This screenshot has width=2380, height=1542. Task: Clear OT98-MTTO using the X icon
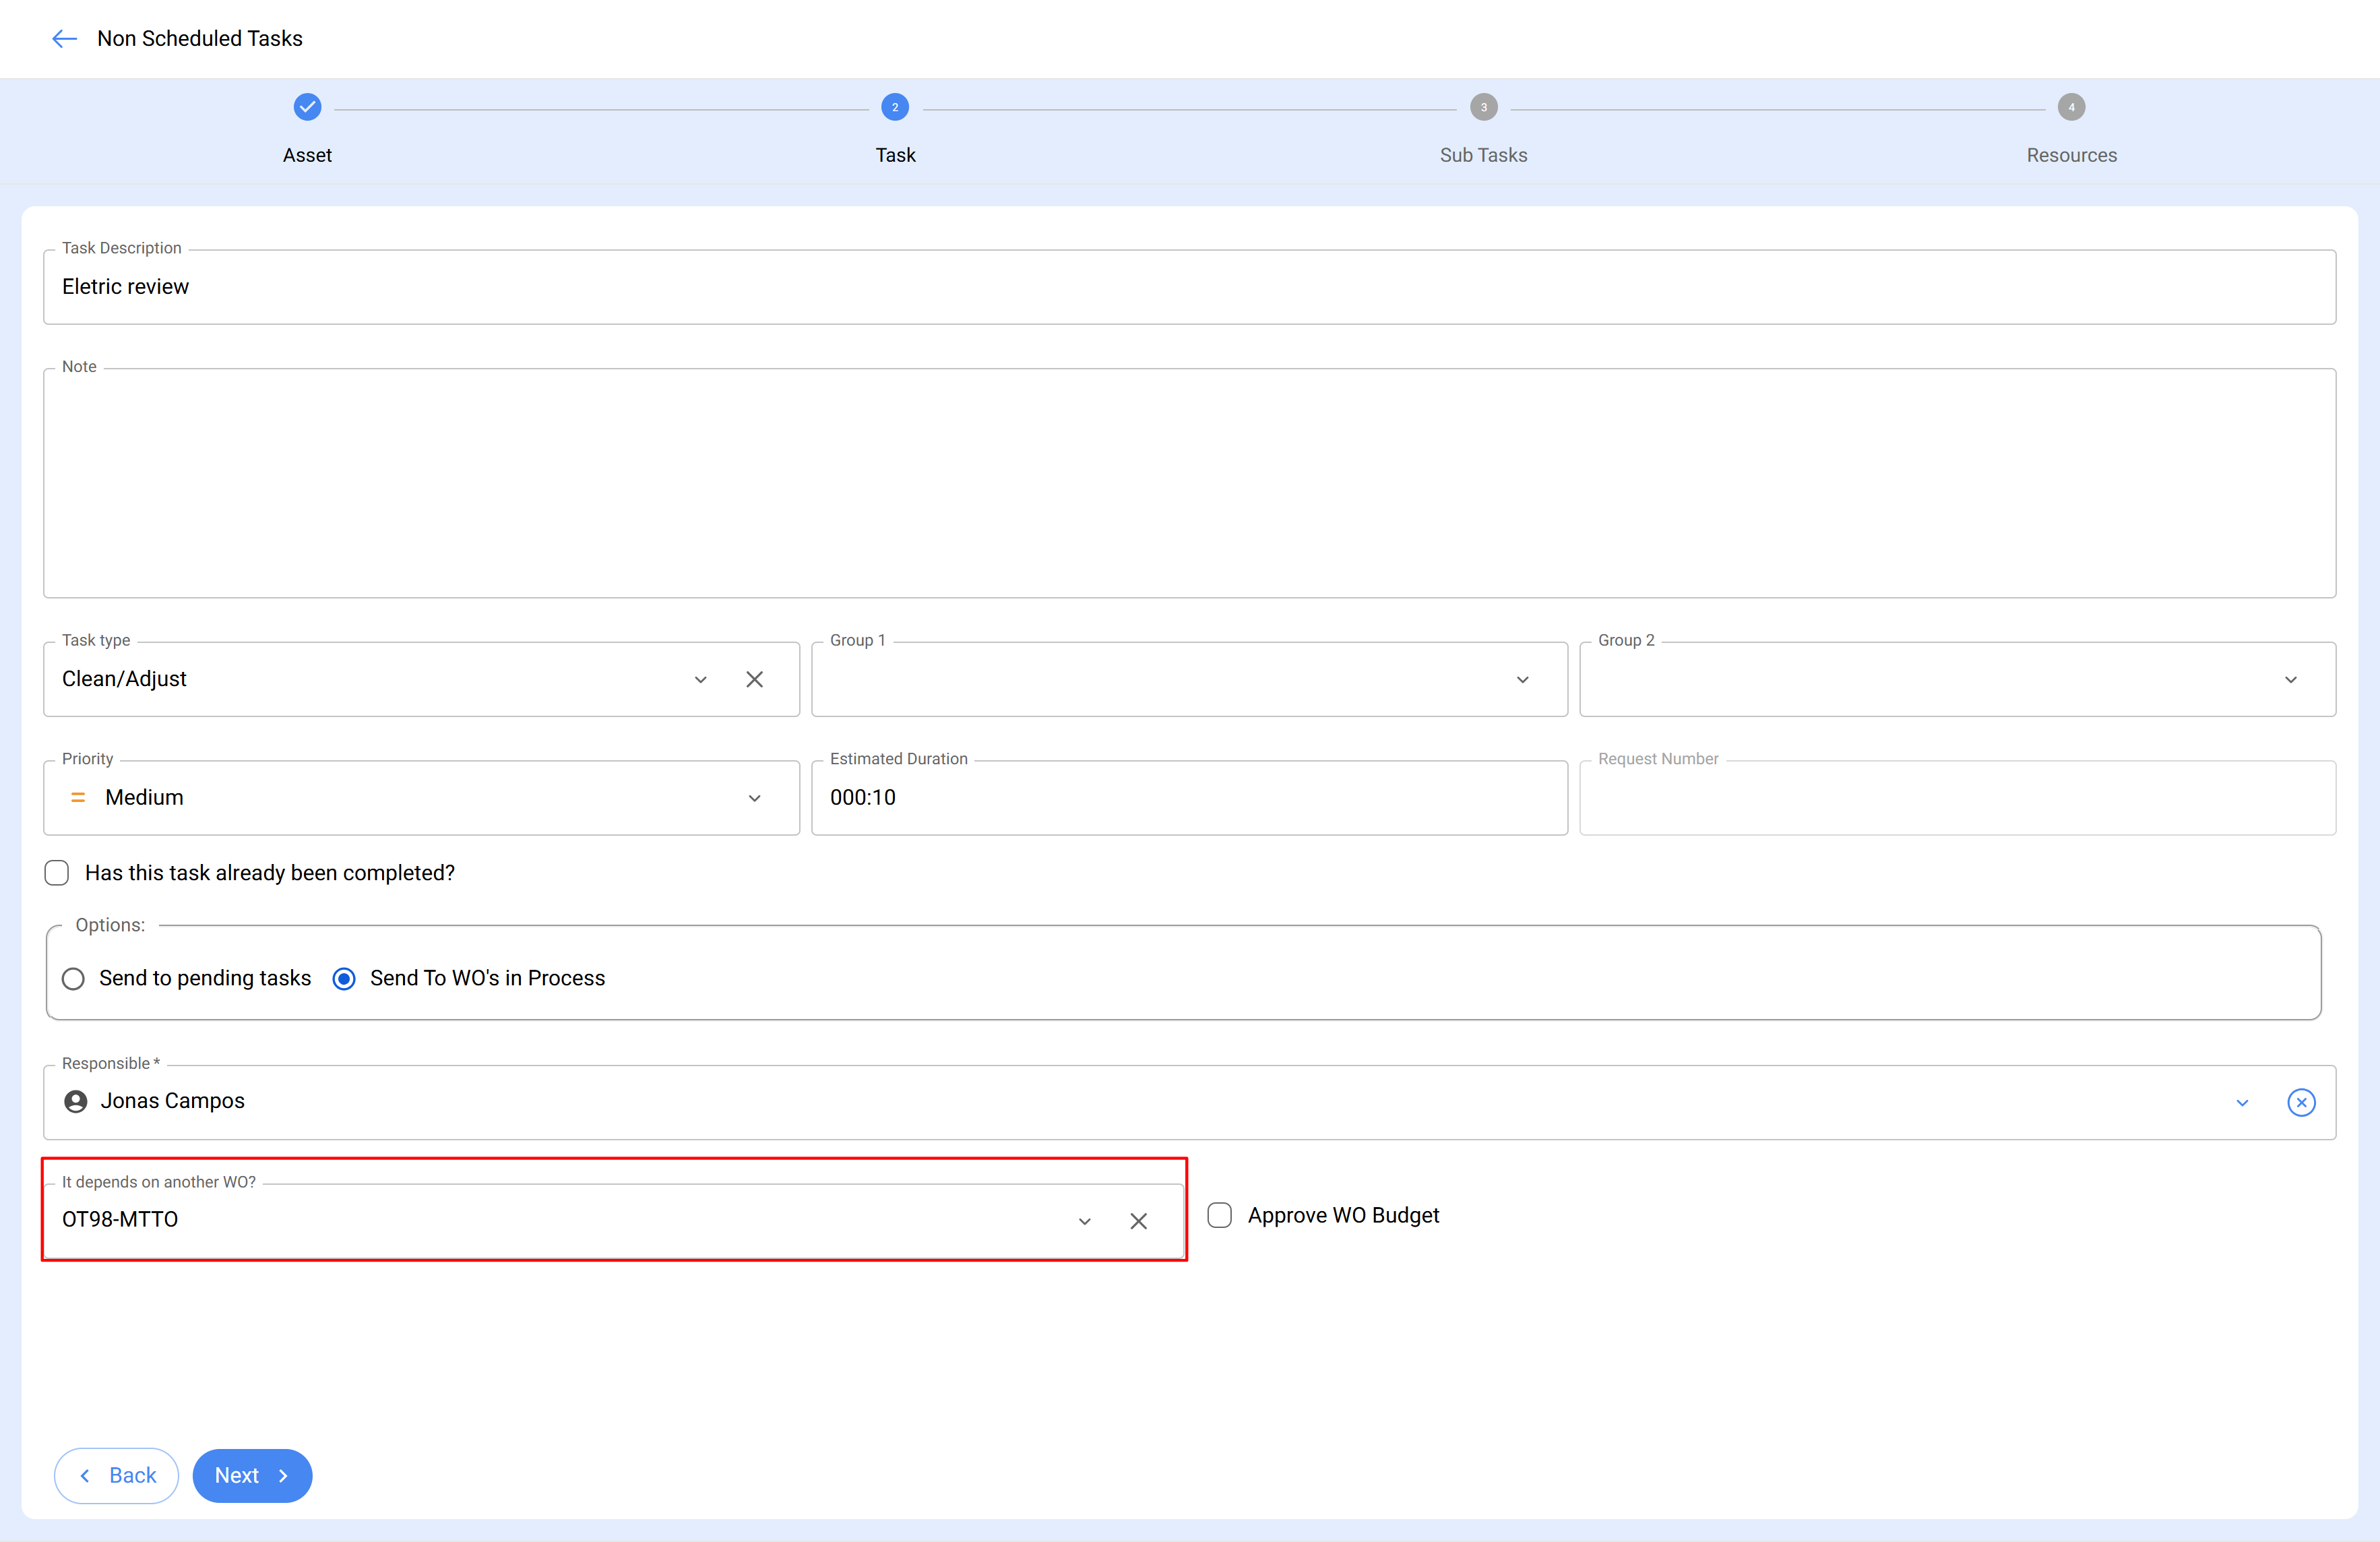click(x=1139, y=1221)
